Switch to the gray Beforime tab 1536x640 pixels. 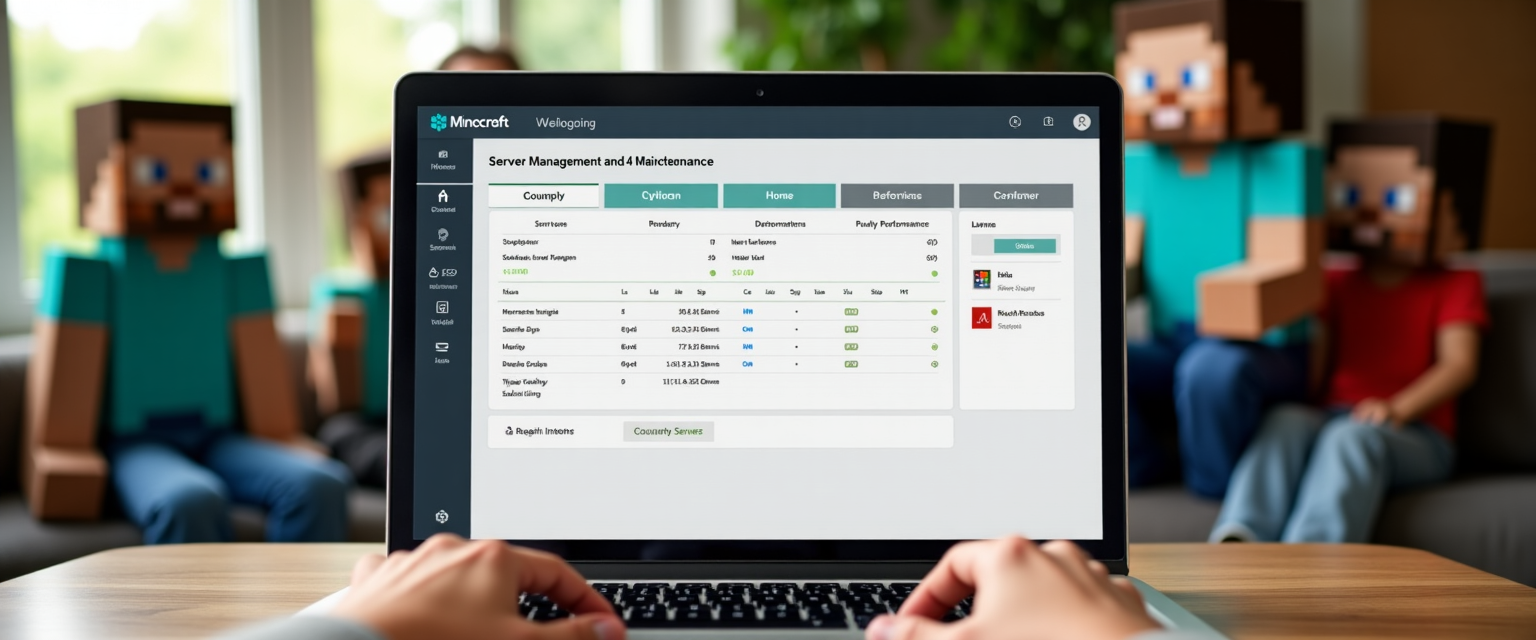click(897, 196)
